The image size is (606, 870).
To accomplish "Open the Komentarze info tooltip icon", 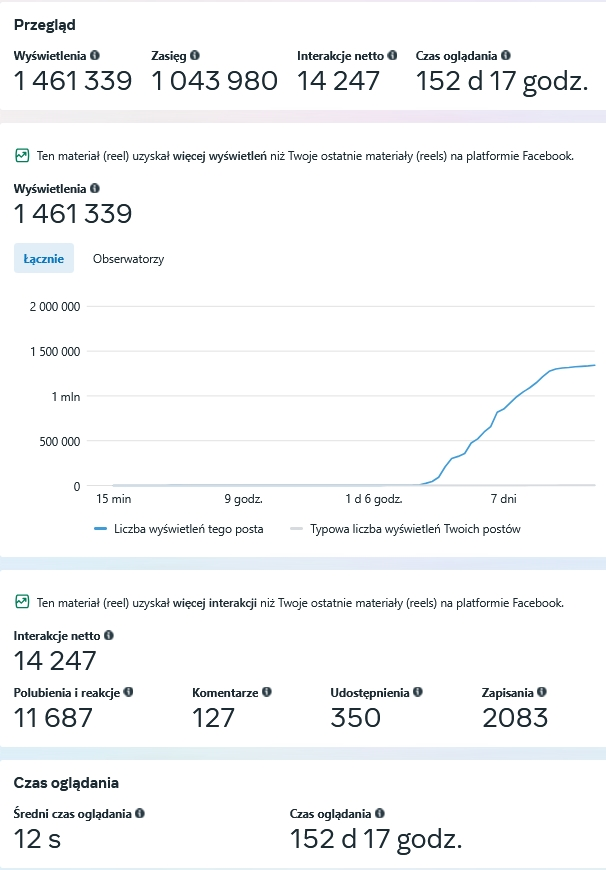I will pos(267,691).
